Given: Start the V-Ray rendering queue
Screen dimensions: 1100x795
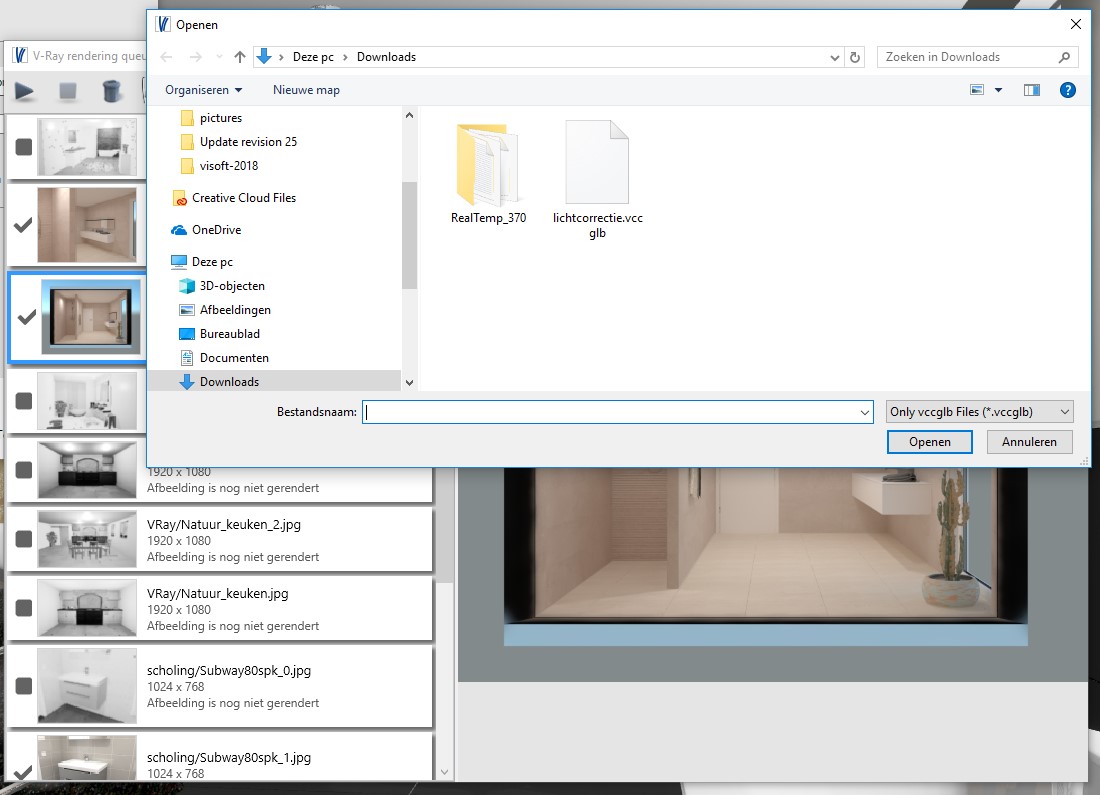Looking at the screenshot, I should [x=25, y=90].
